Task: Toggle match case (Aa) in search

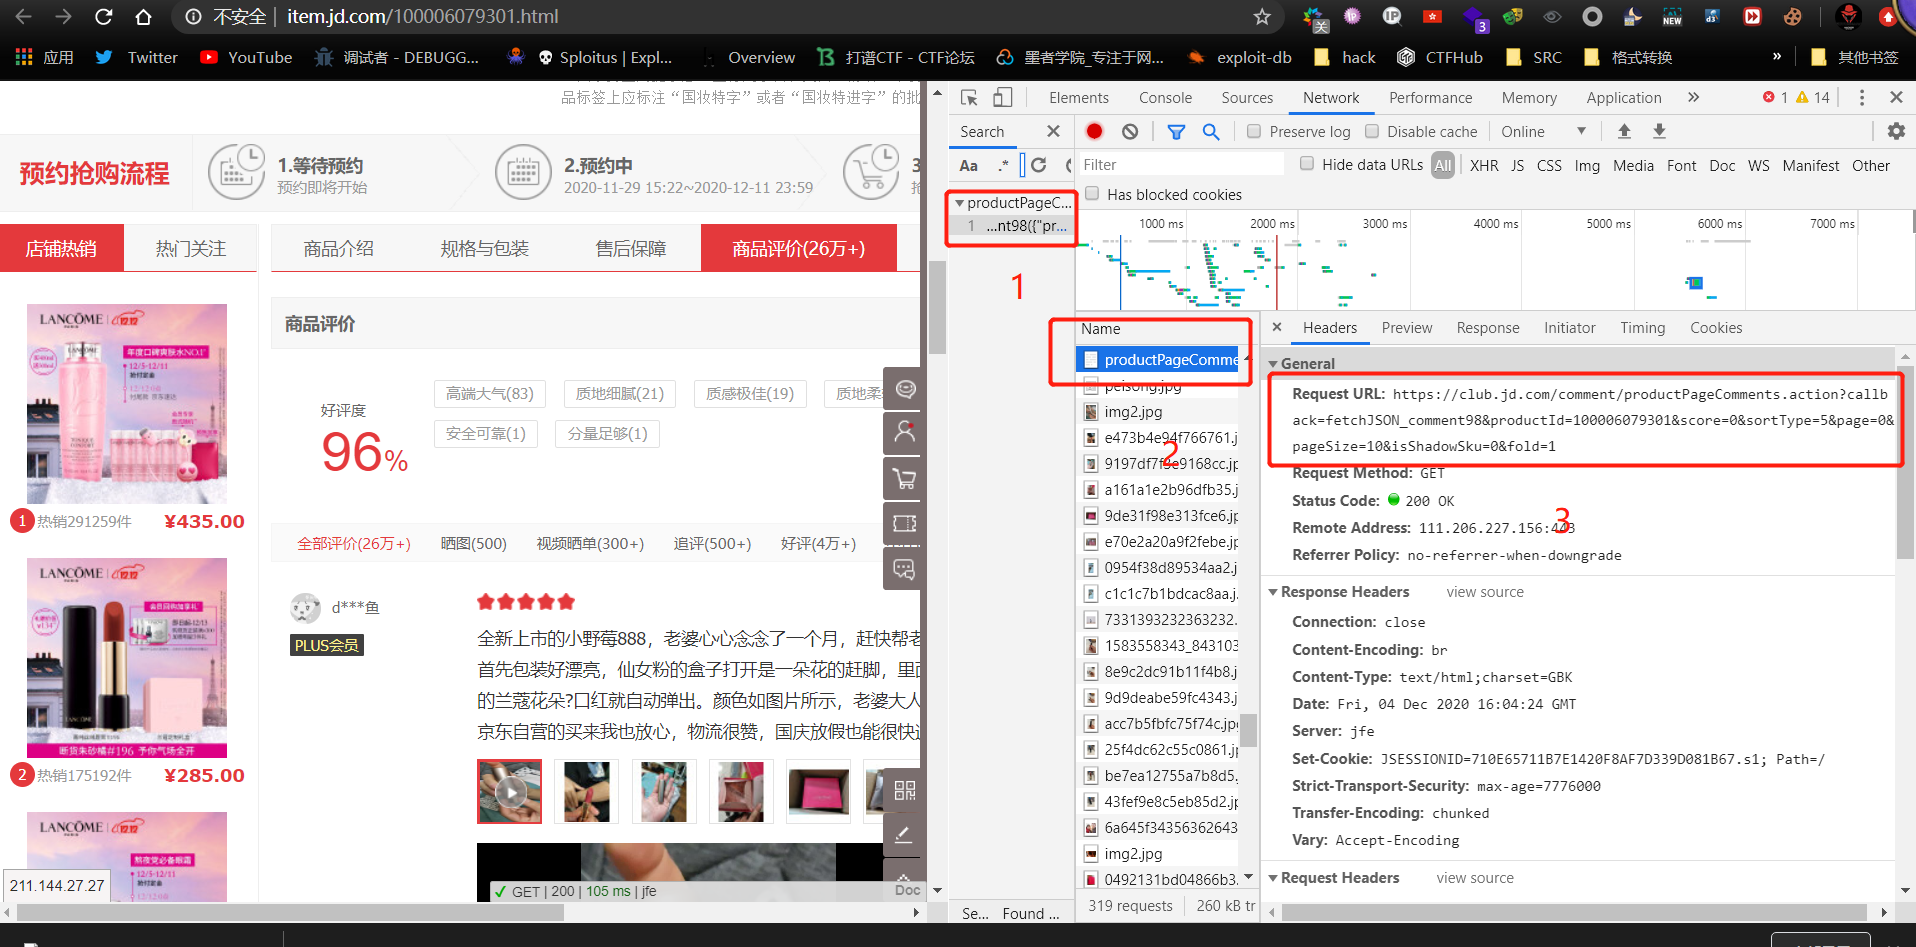Action: (968, 165)
